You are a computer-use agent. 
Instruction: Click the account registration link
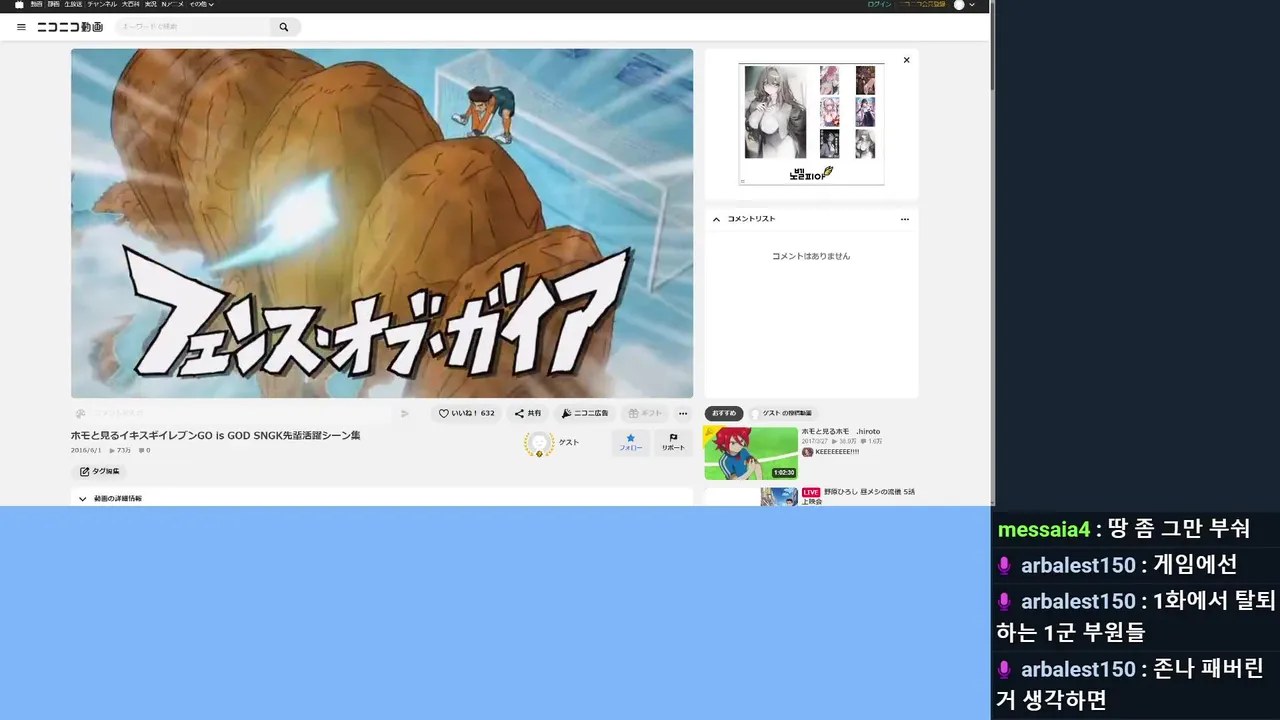tap(920, 5)
